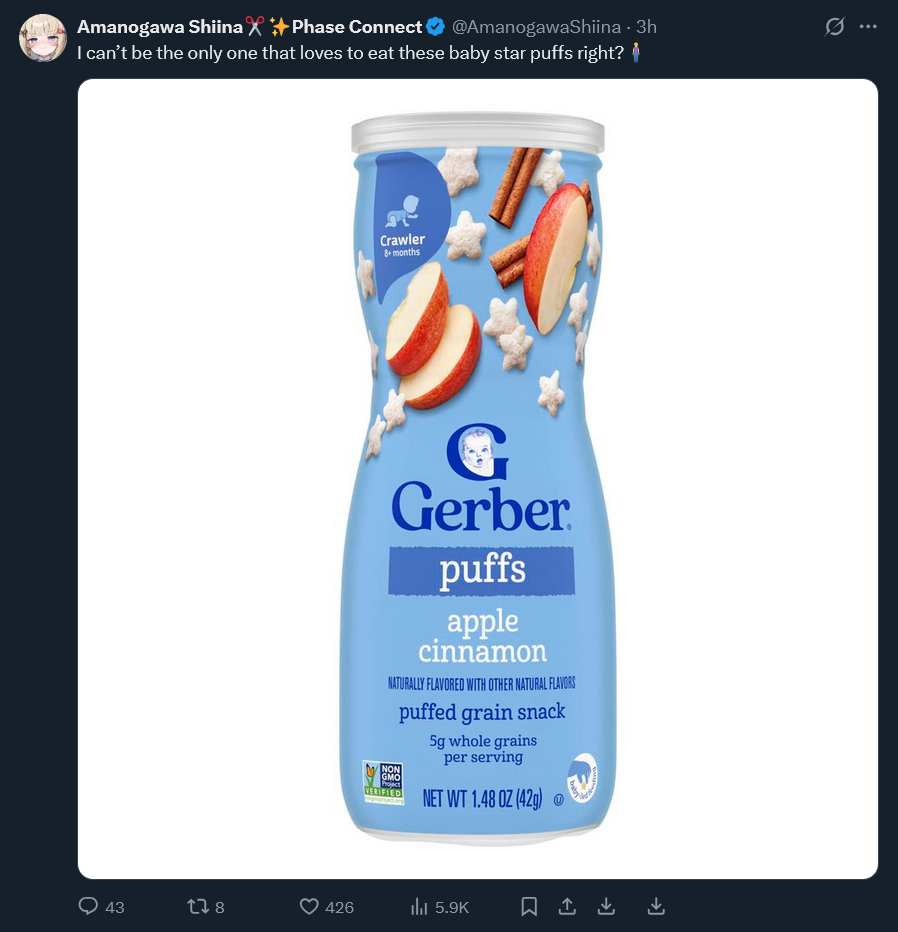Open Amanogawa Shiina's profile avatar
Image resolution: width=898 pixels, height=932 pixels.
pos(42,38)
